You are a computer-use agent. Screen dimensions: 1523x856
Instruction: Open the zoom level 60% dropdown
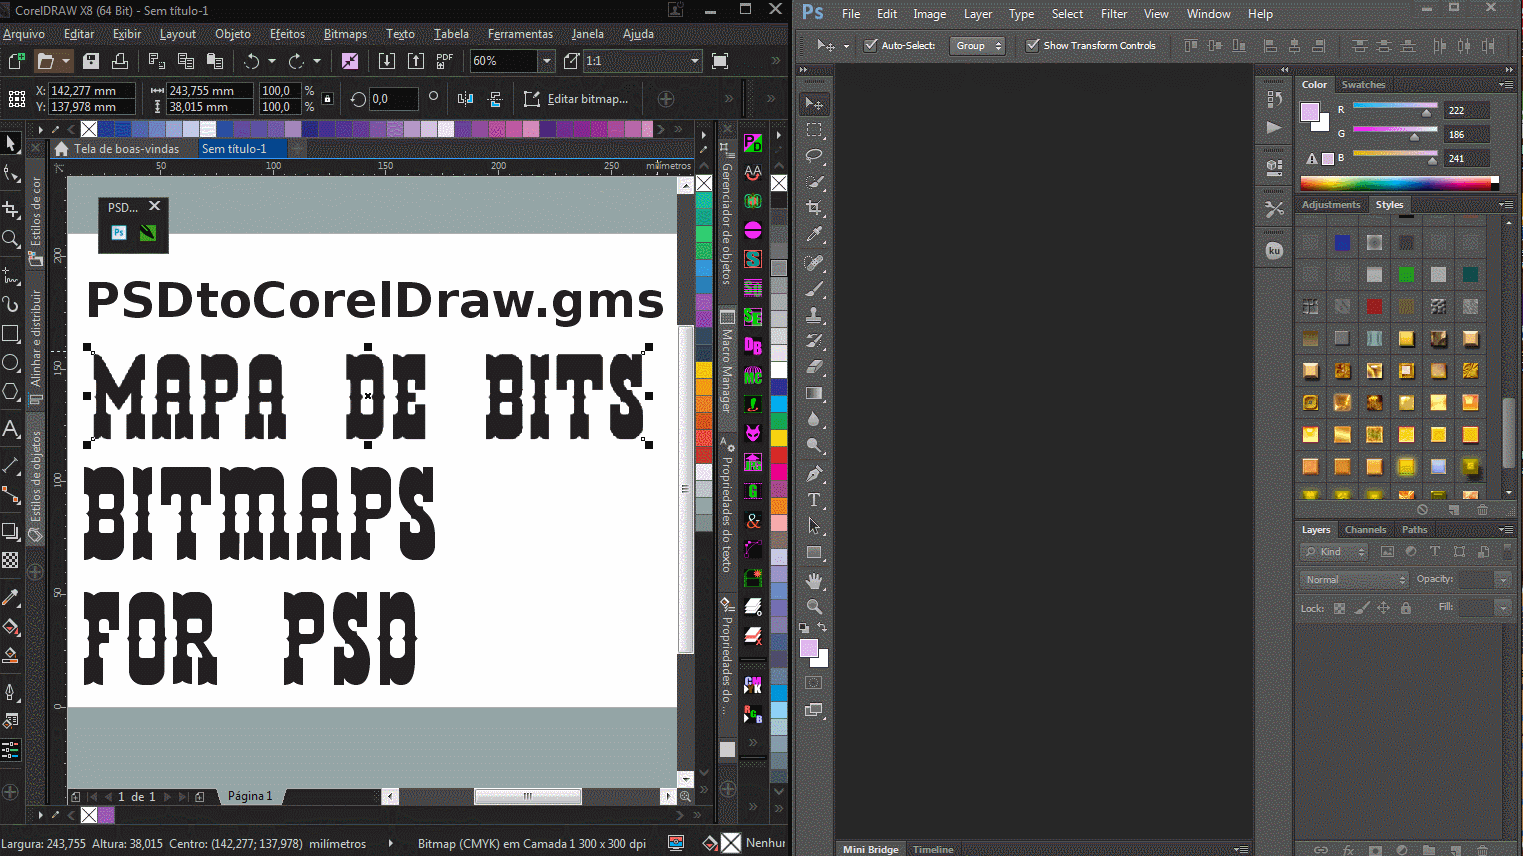point(546,60)
